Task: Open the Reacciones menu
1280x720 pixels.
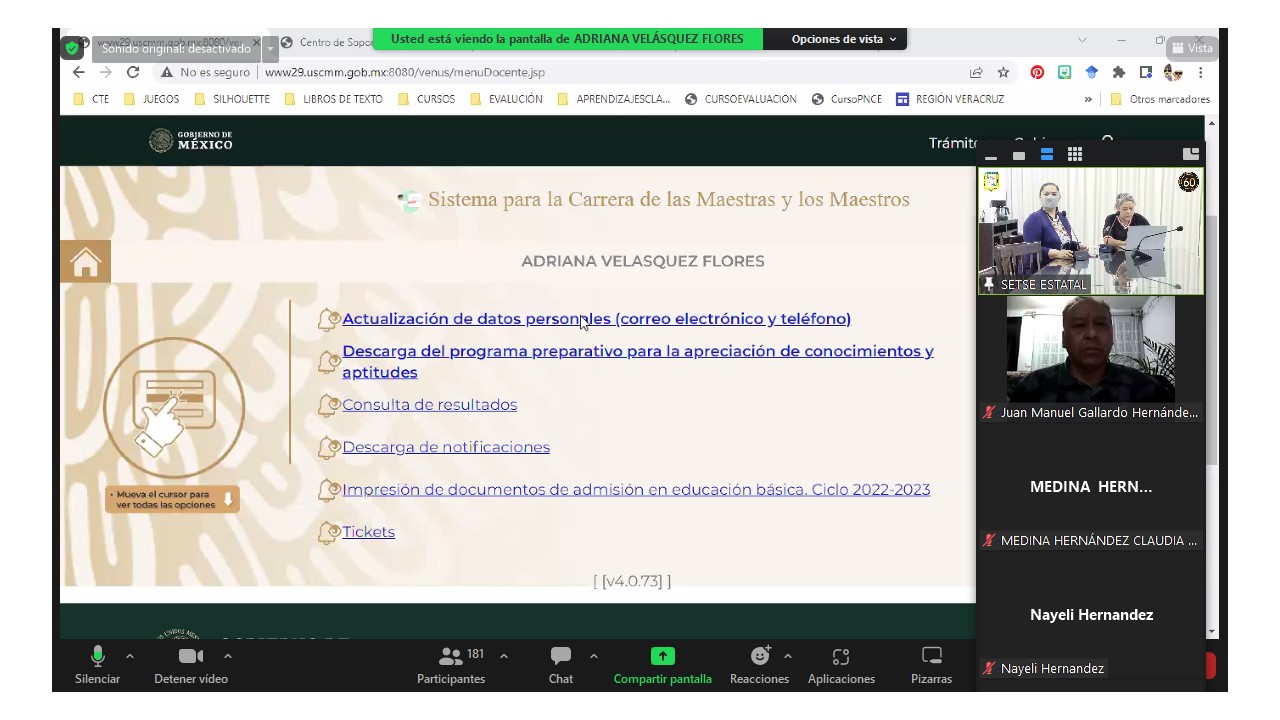Action: [x=759, y=666]
